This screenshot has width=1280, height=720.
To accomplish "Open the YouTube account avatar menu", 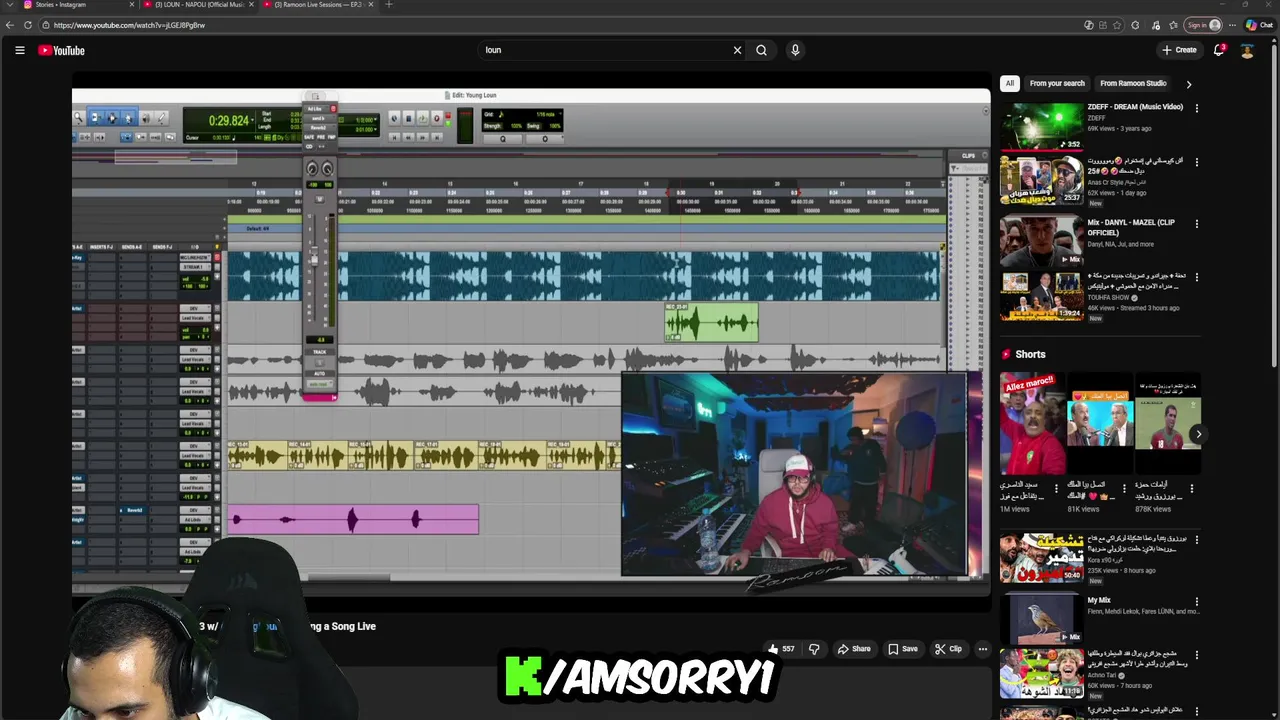I will click(x=1247, y=50).
